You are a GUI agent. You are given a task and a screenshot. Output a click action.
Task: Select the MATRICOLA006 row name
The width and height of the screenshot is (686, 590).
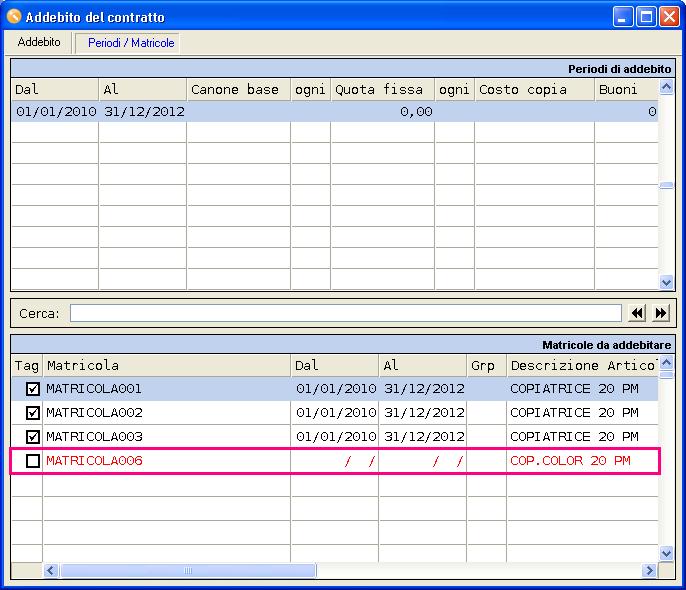point(94,461)
